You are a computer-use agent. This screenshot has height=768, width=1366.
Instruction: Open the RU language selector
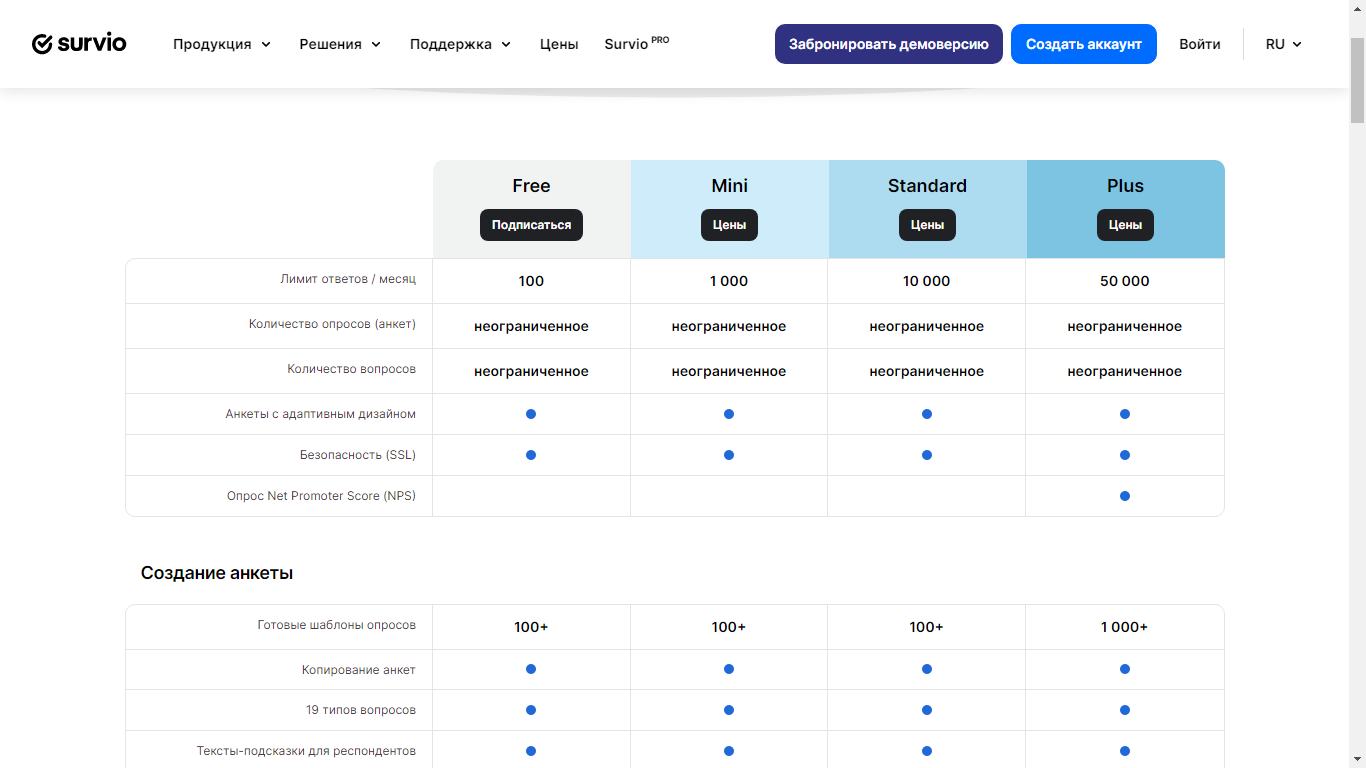point(1283,44)
